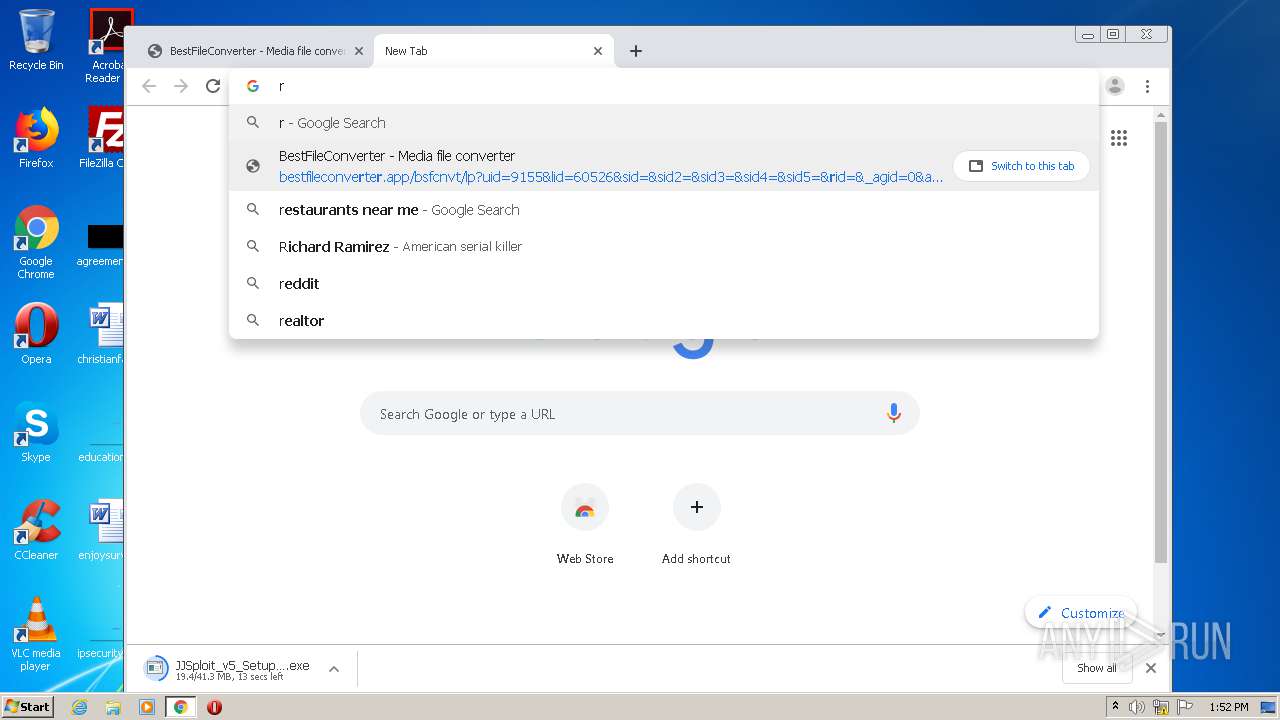The height and width of the screenshot is (720, 1280).
Task: Click the taskbar clock showing 1:52 PM
Action: coord(1228,707)
